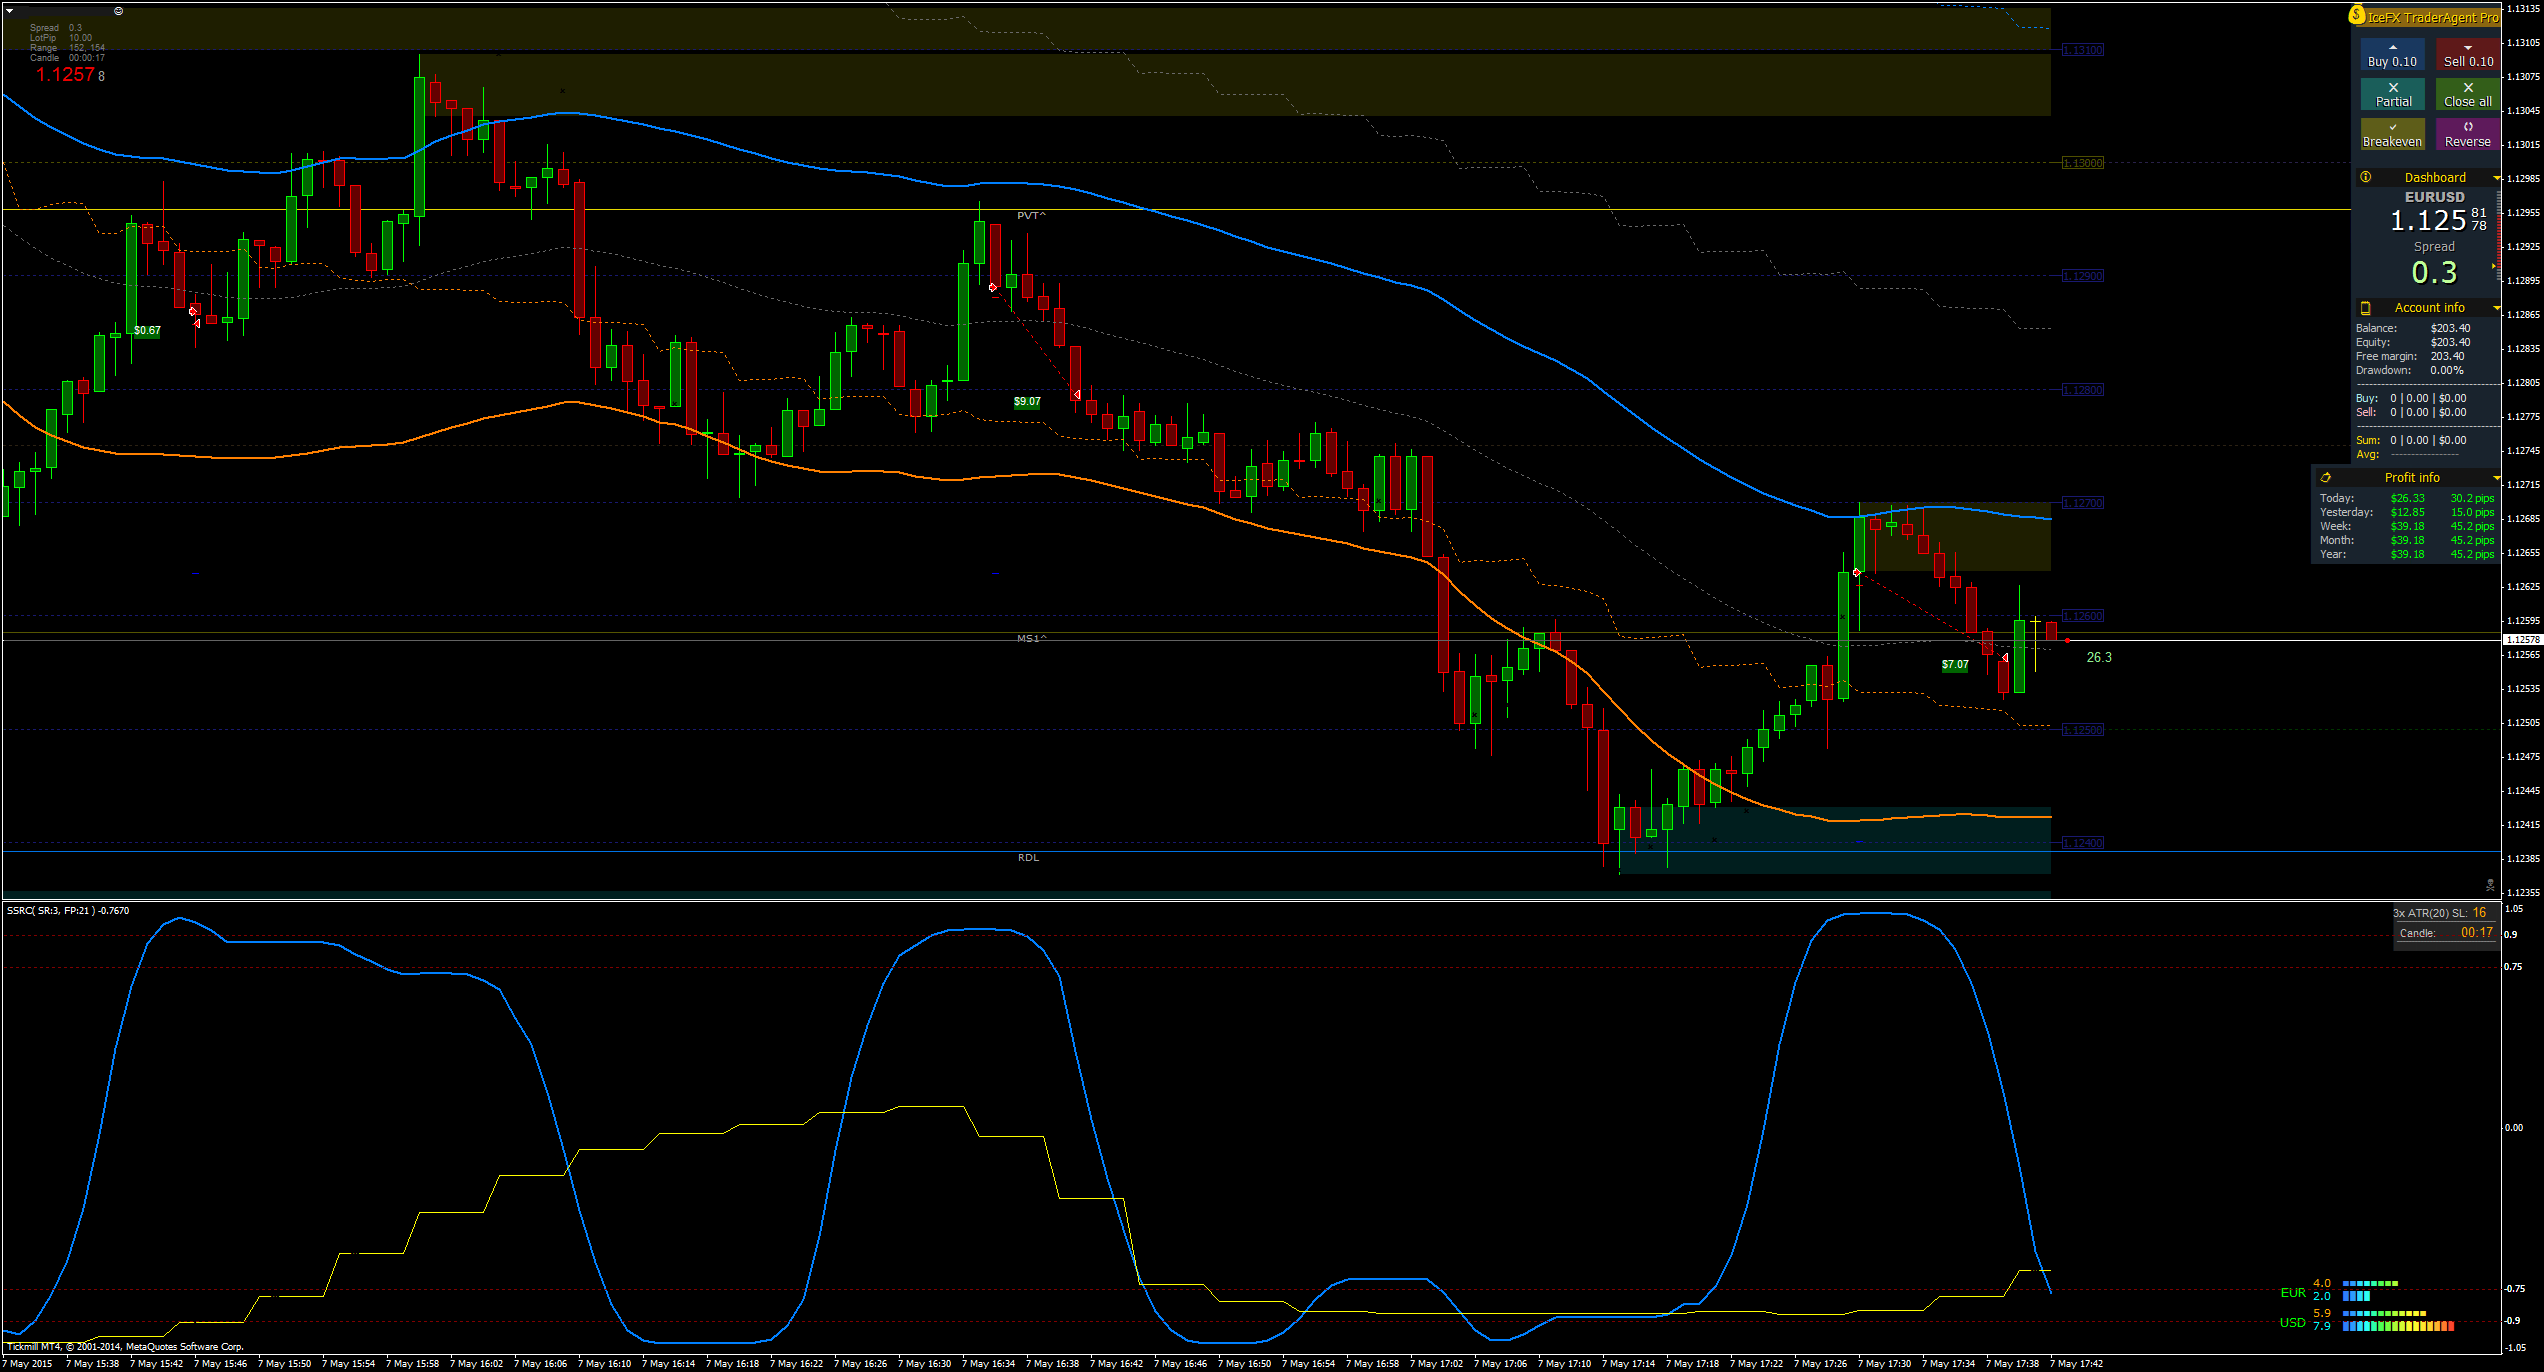Screen dimensions: 2544x1372
Task: Click the IceFX TraderAgent Pro title bar
Action: [2432, 17]
